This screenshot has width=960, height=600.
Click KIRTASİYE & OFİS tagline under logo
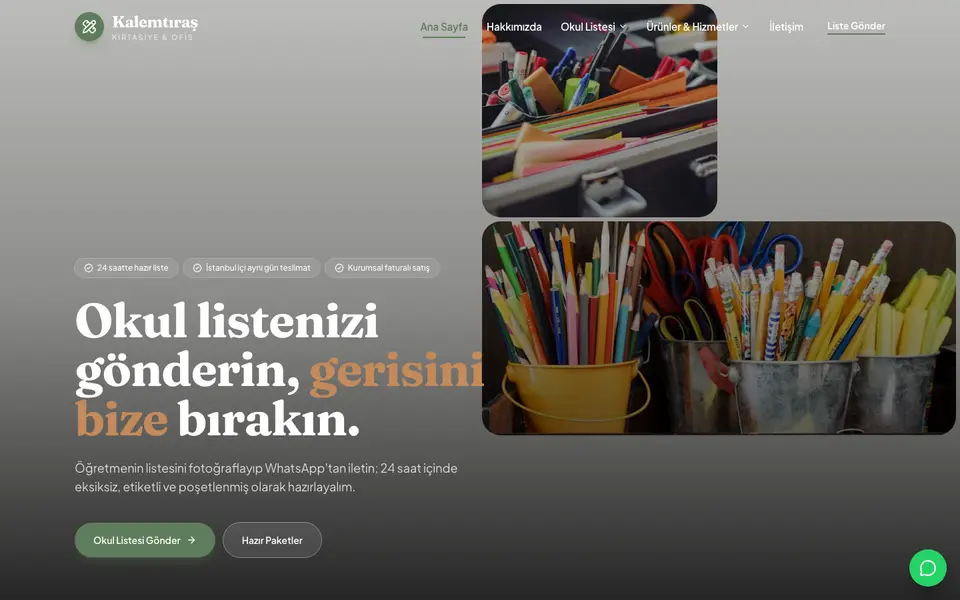tap(152, 37)
